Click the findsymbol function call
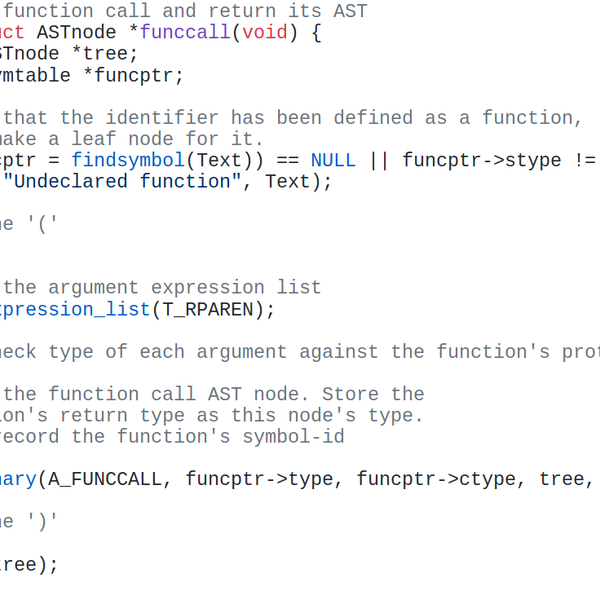Image resolution: width=600 pixels, height=600 pixels. tap(128, 160)
